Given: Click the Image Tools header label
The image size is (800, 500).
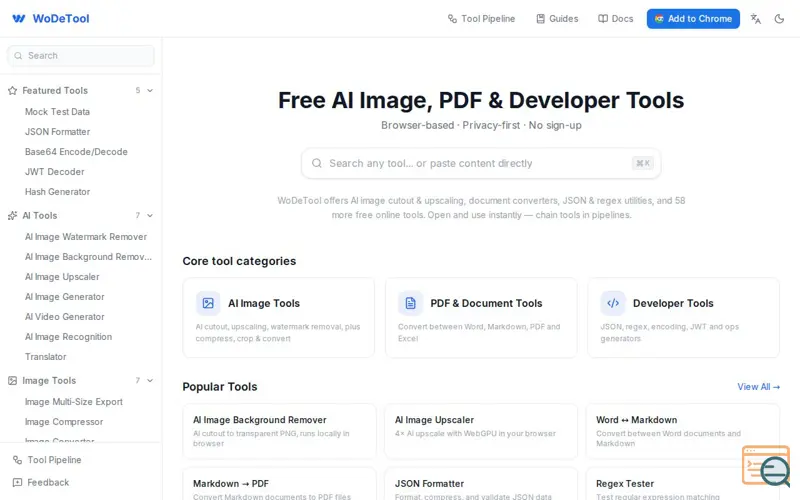Looking at the screenshot, I should pos(49,381).
